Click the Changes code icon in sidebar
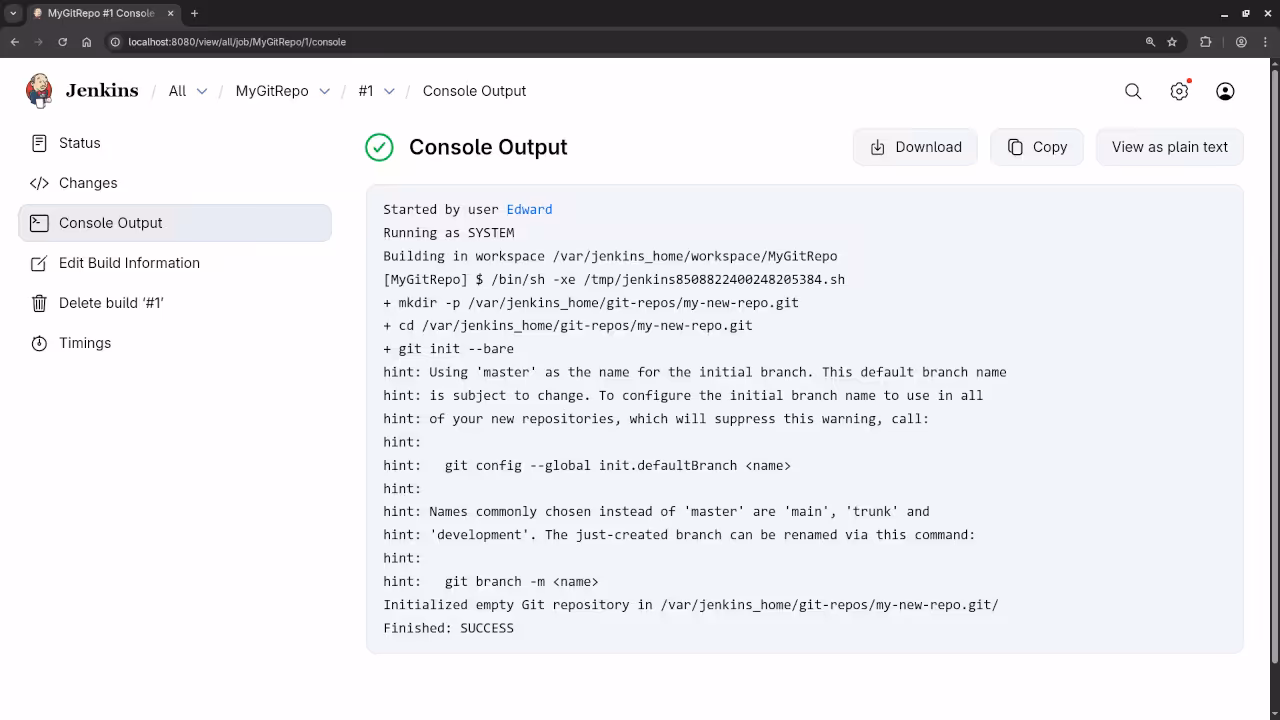Viewport: 1280px width, 720px height. click(x=39, y=183)
